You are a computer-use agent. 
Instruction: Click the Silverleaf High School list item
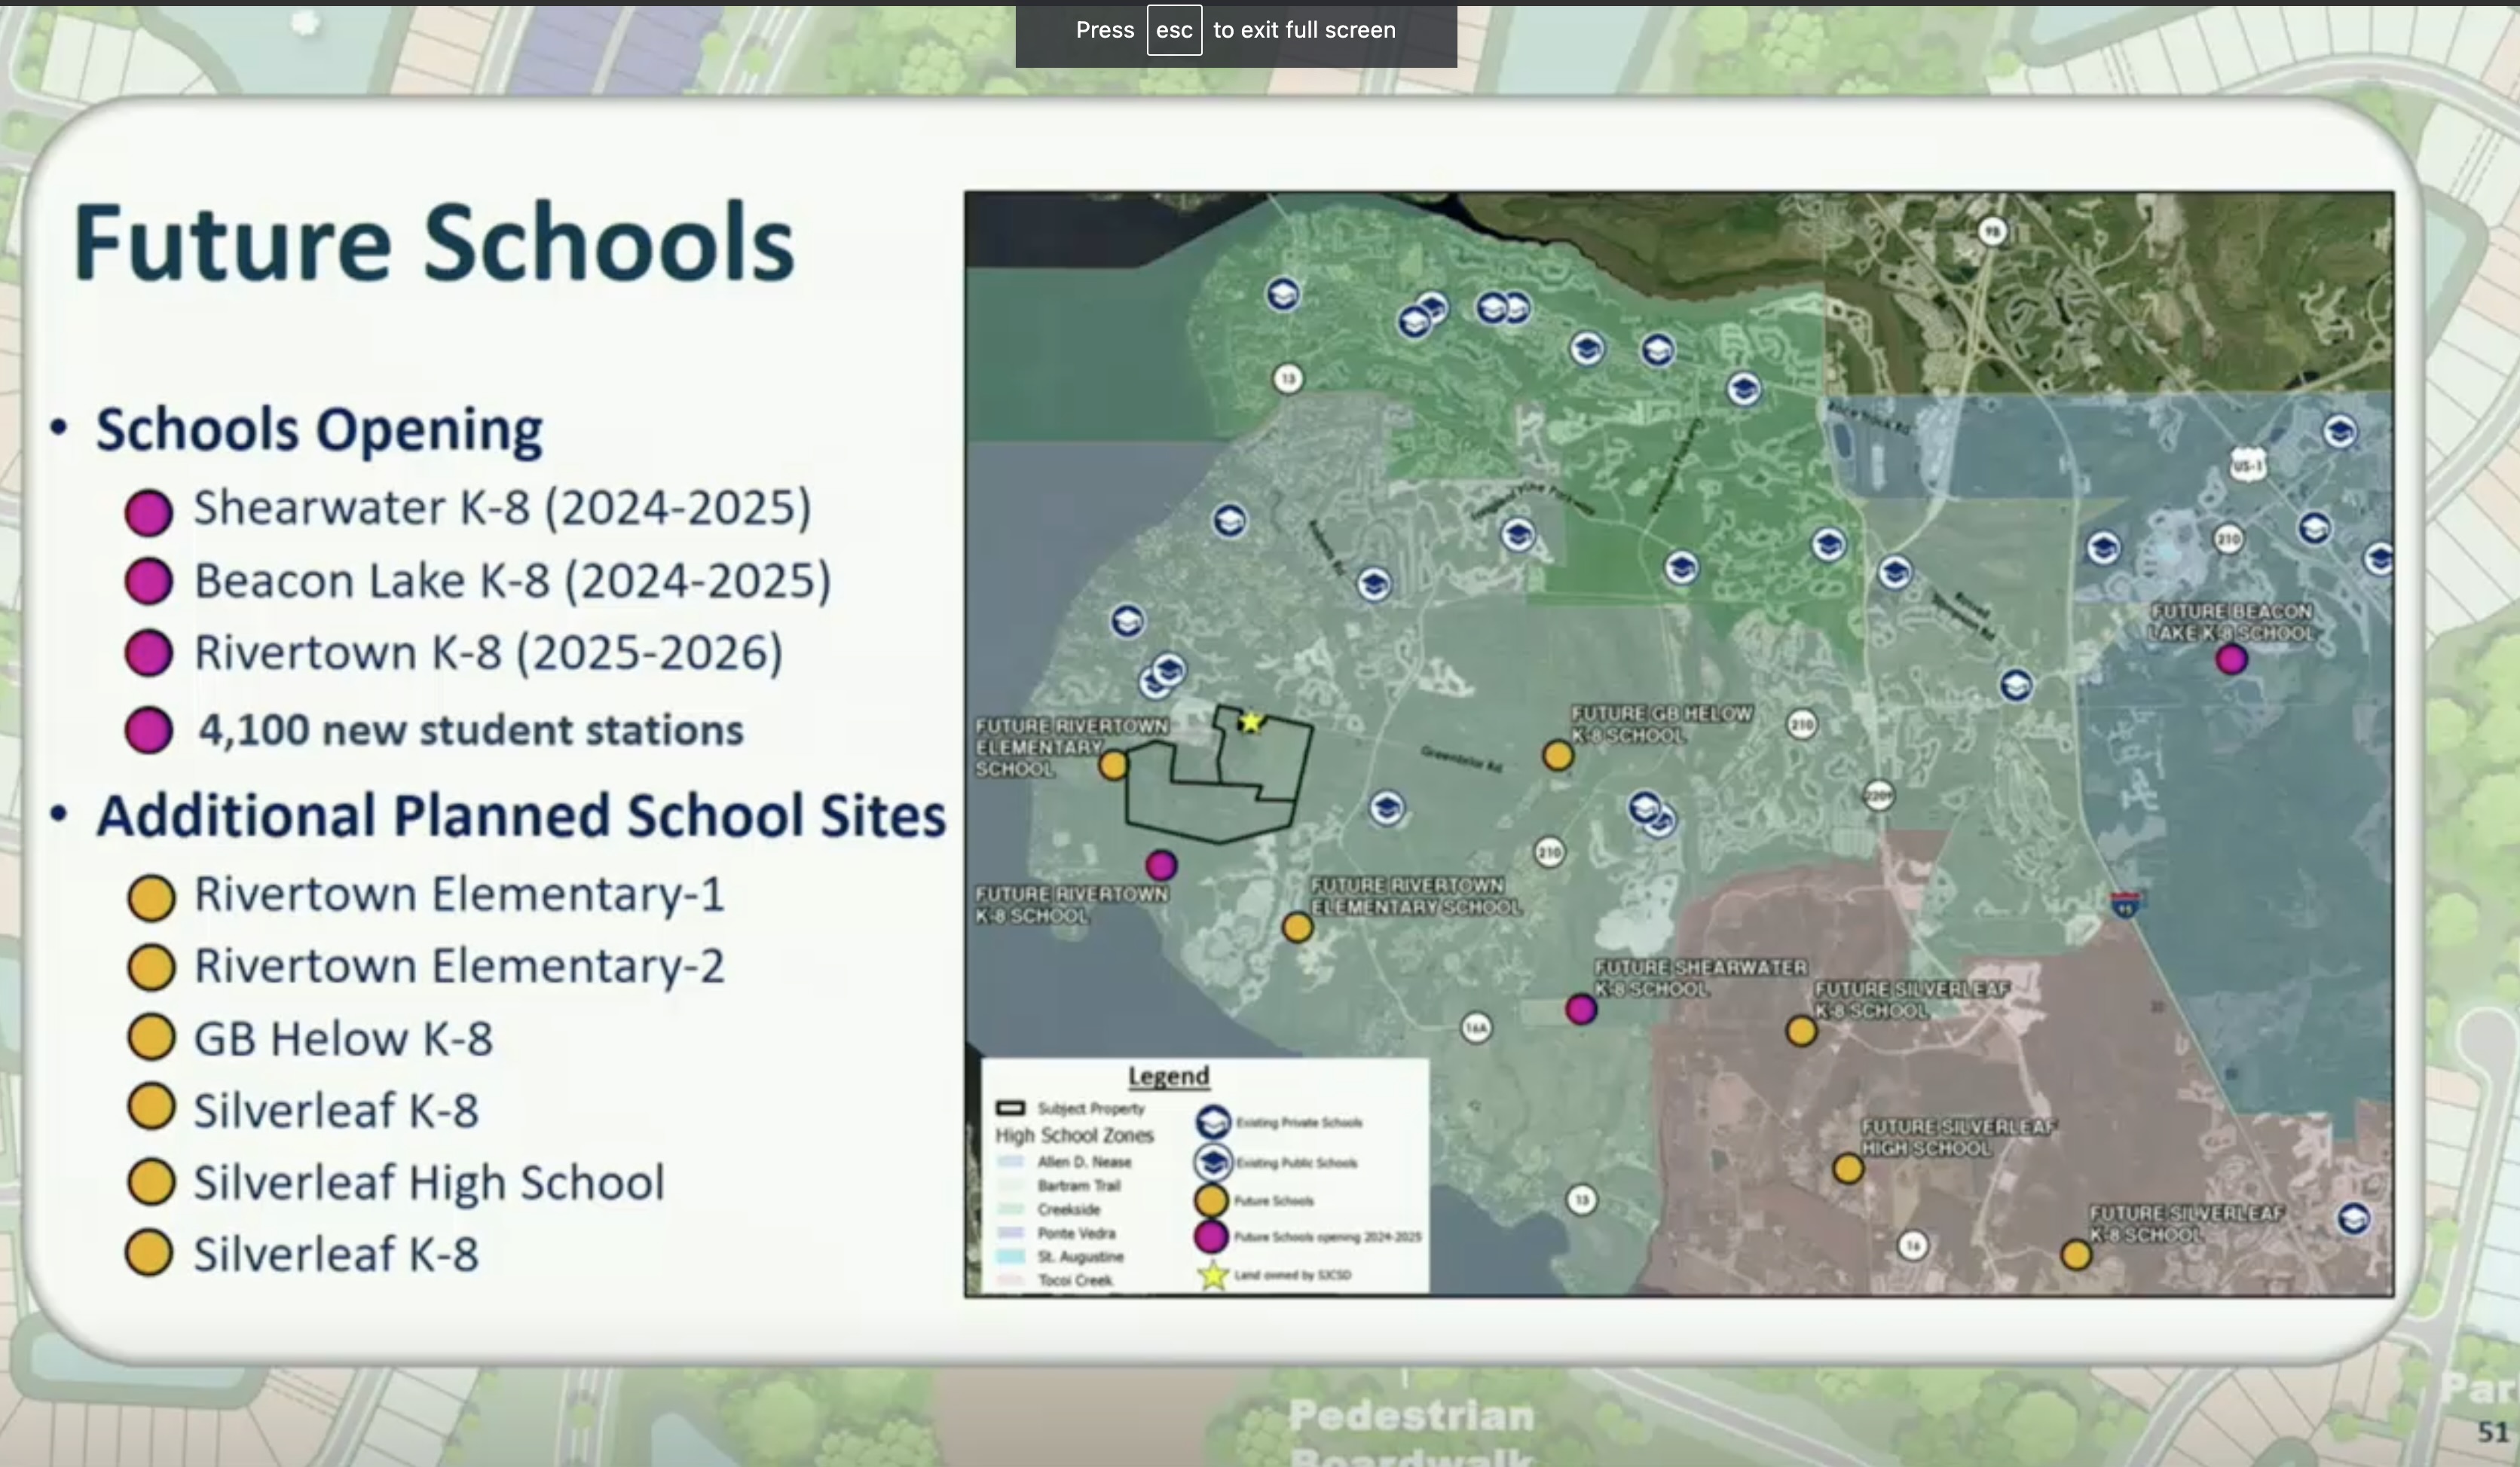click(x=428, y=1182)
